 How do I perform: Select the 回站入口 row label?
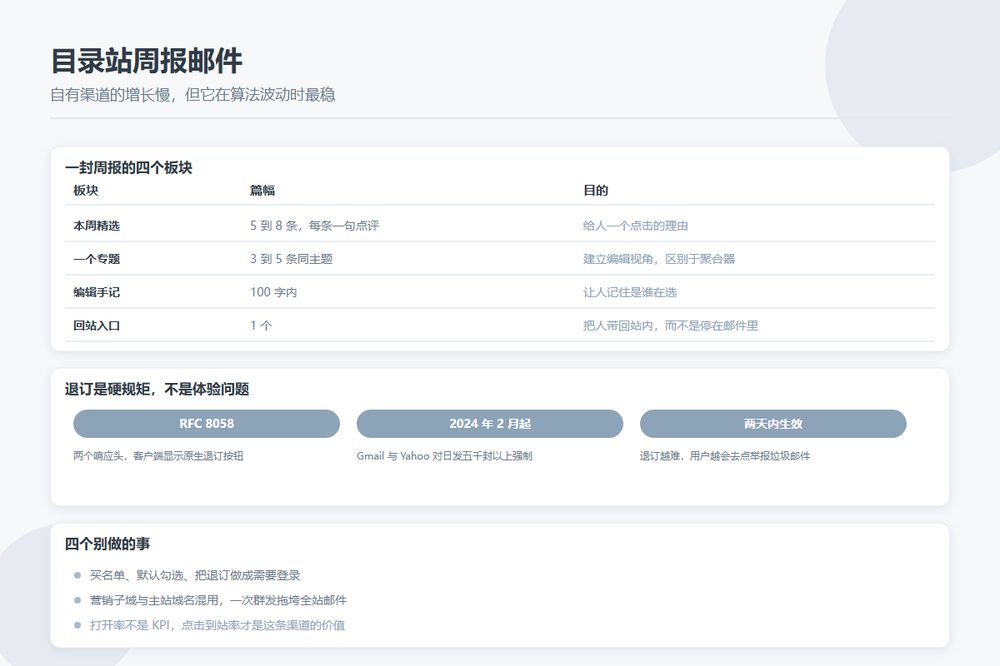pyautogui.click(x=96, y=325)
